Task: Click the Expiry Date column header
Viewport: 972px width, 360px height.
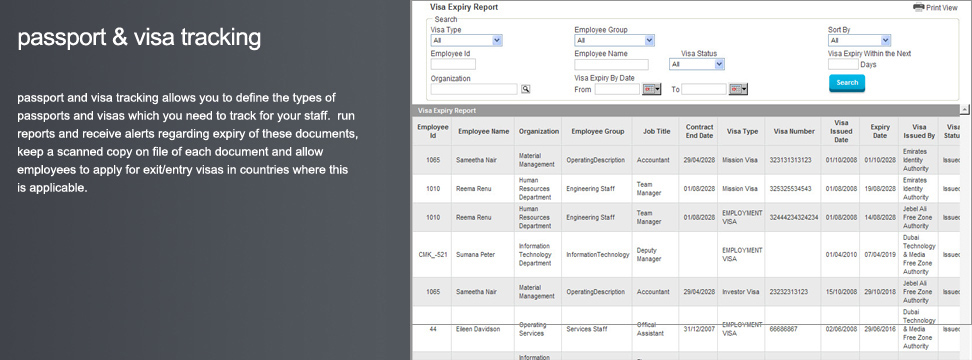Action: point(879,131)
